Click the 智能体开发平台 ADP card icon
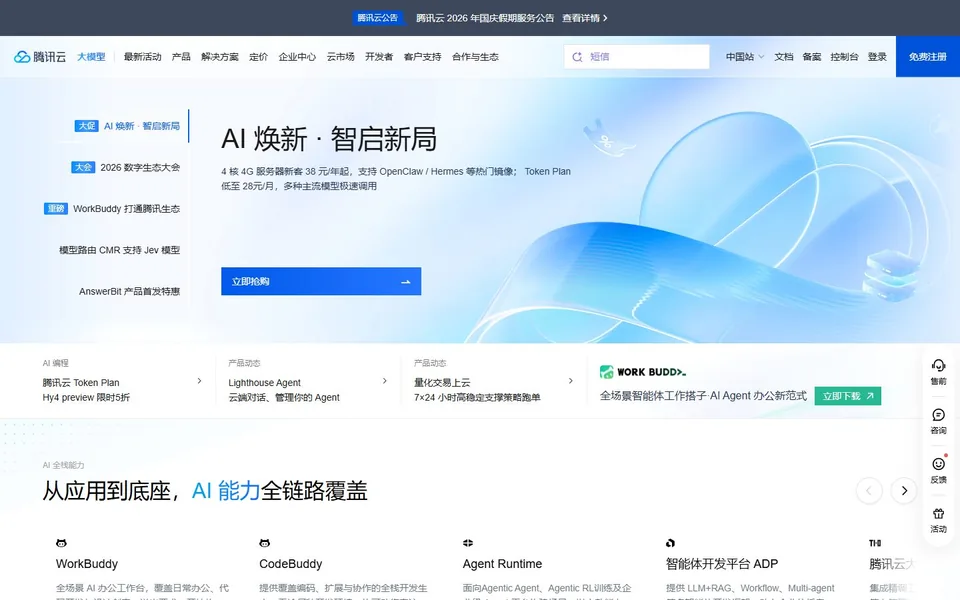The image size is (960, 600). pyautogui.click(x=670, y=543)
